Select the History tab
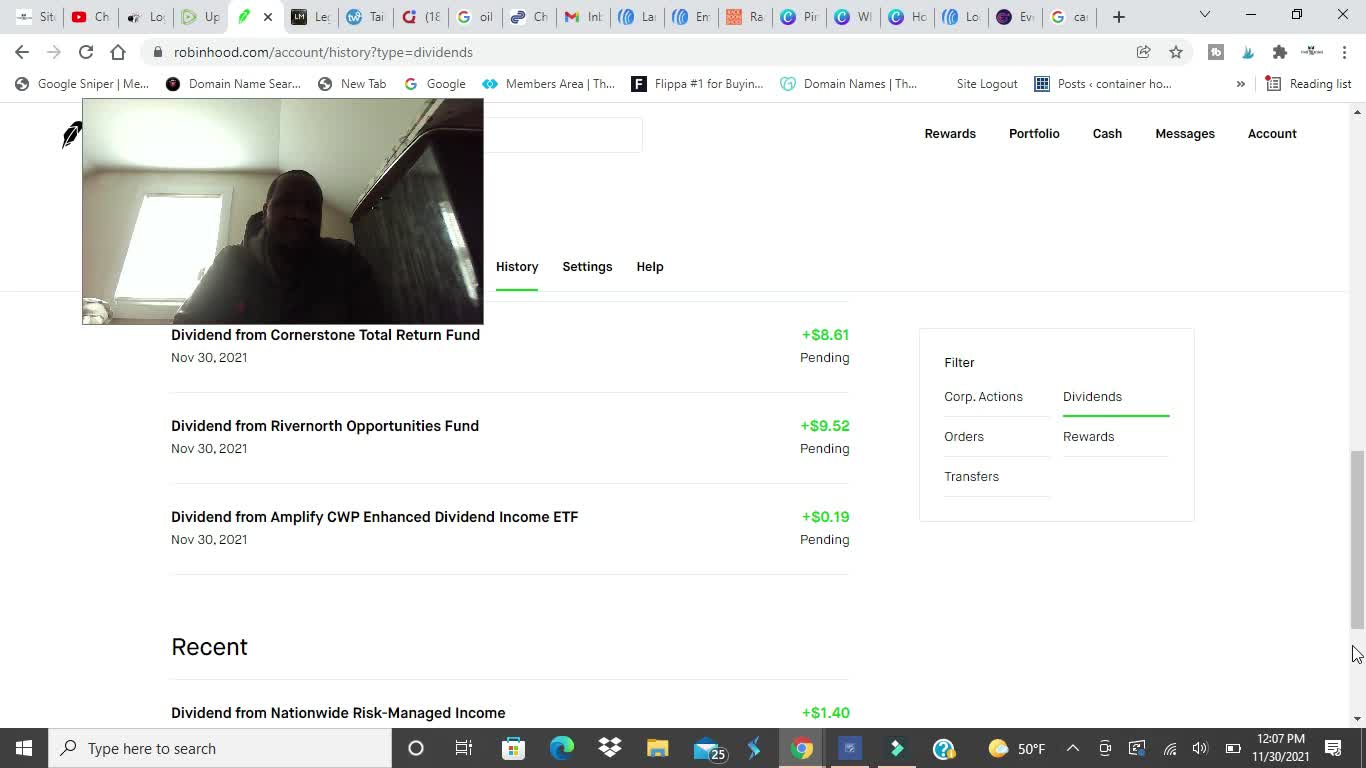This screenshot has width=1366, height=768. [517, 267]
